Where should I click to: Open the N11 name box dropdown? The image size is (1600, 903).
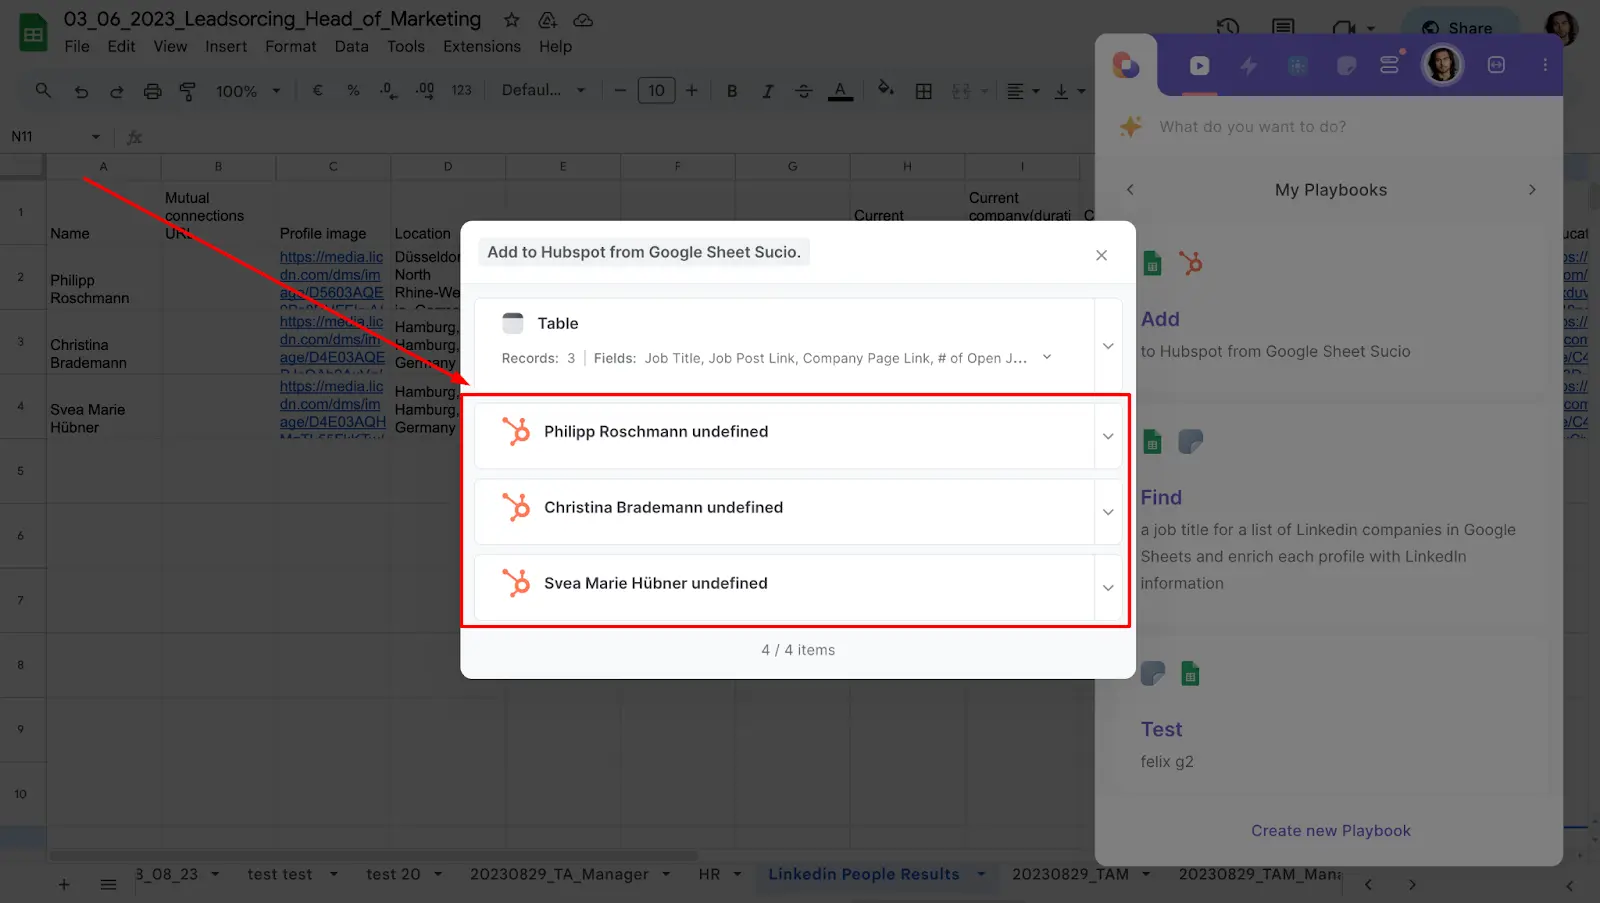pos(96,137)
